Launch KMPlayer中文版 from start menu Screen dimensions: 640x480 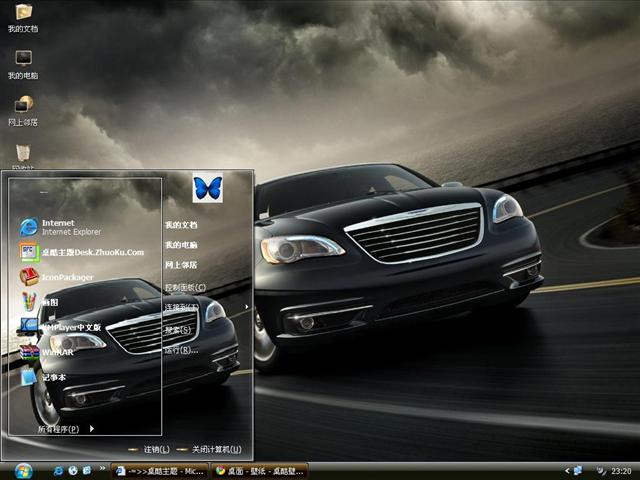click(x=60, y=327)
